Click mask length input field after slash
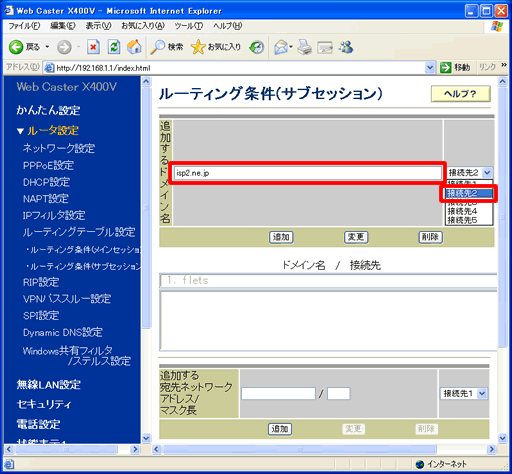The height and width of the screenshot is (474, 512). point(339,394)
